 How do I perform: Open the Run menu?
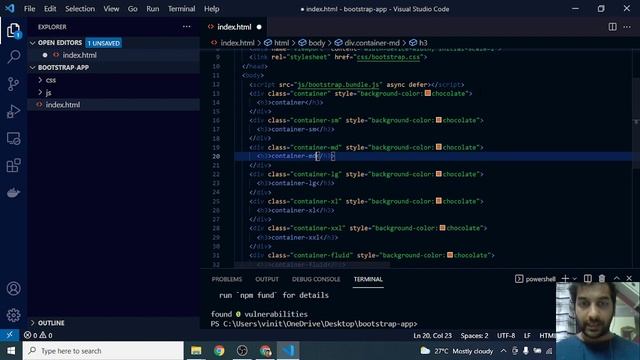pyautogui.click(x=153, y=9)
